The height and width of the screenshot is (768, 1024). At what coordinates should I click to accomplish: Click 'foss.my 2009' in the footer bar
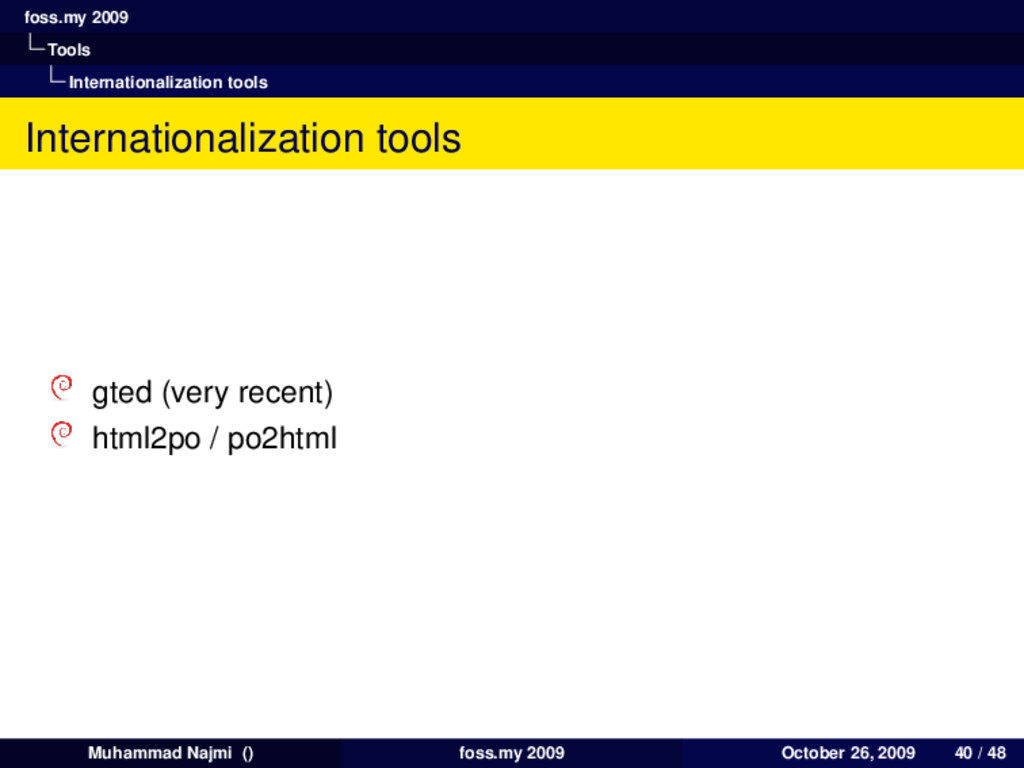511,753
